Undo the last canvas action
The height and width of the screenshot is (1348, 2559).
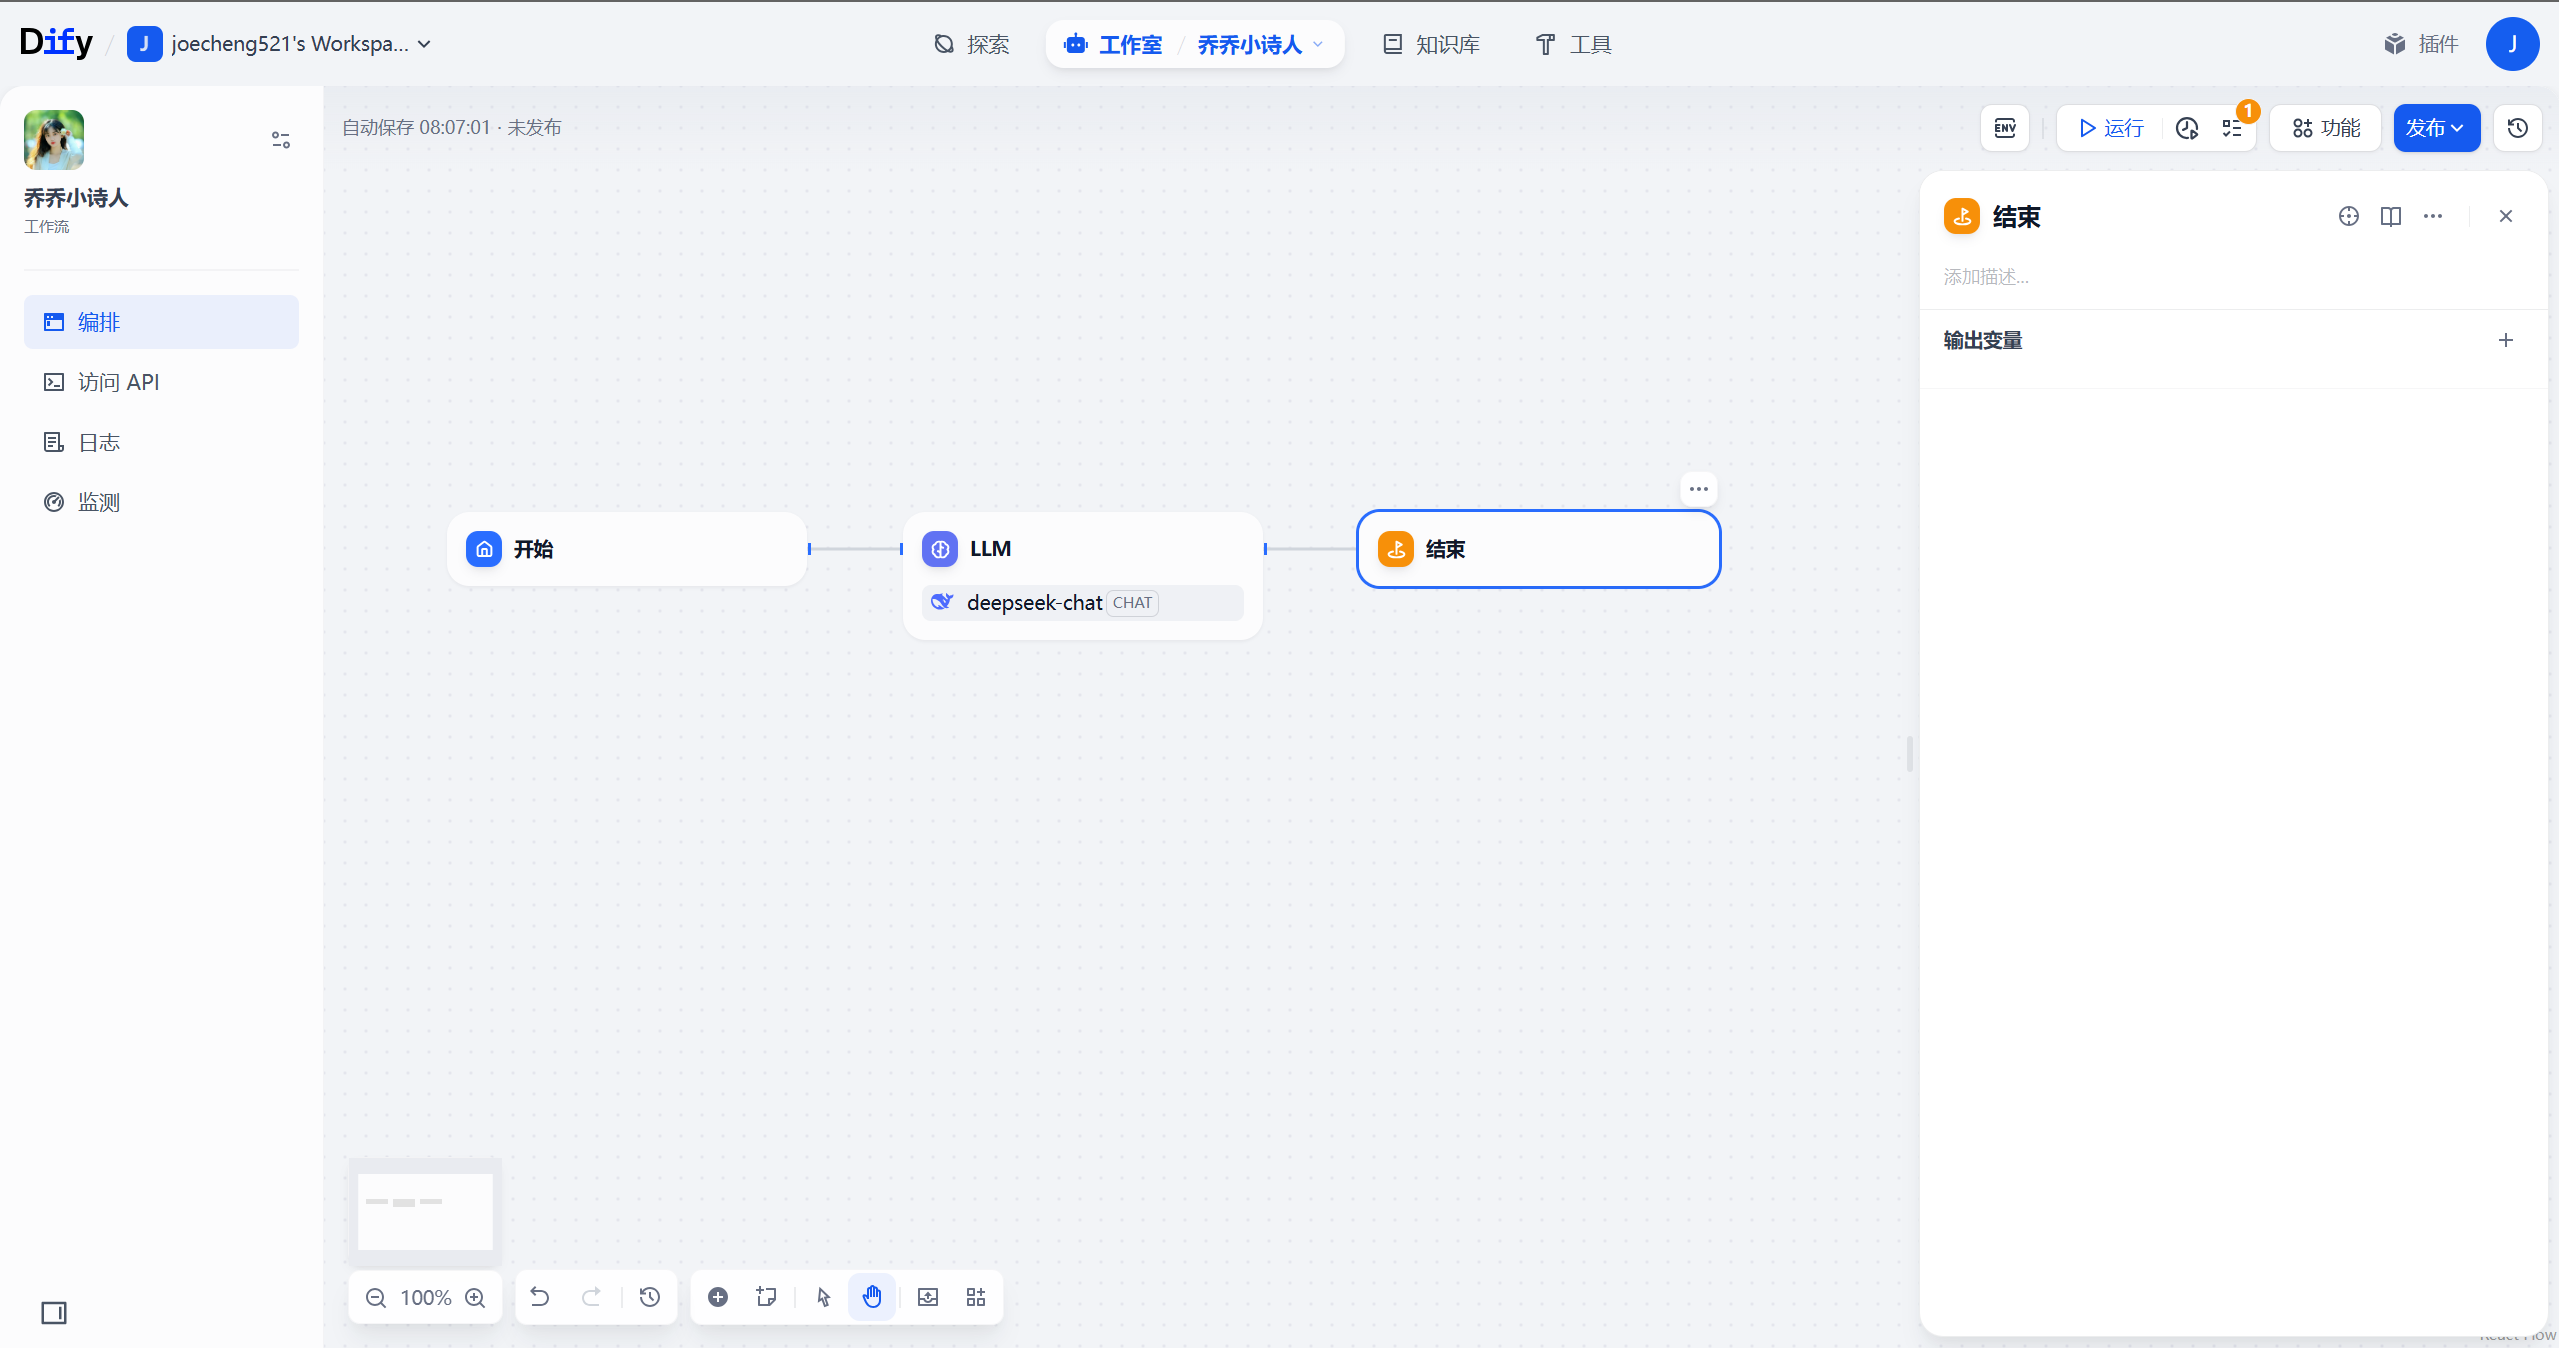pos(540,1297)
